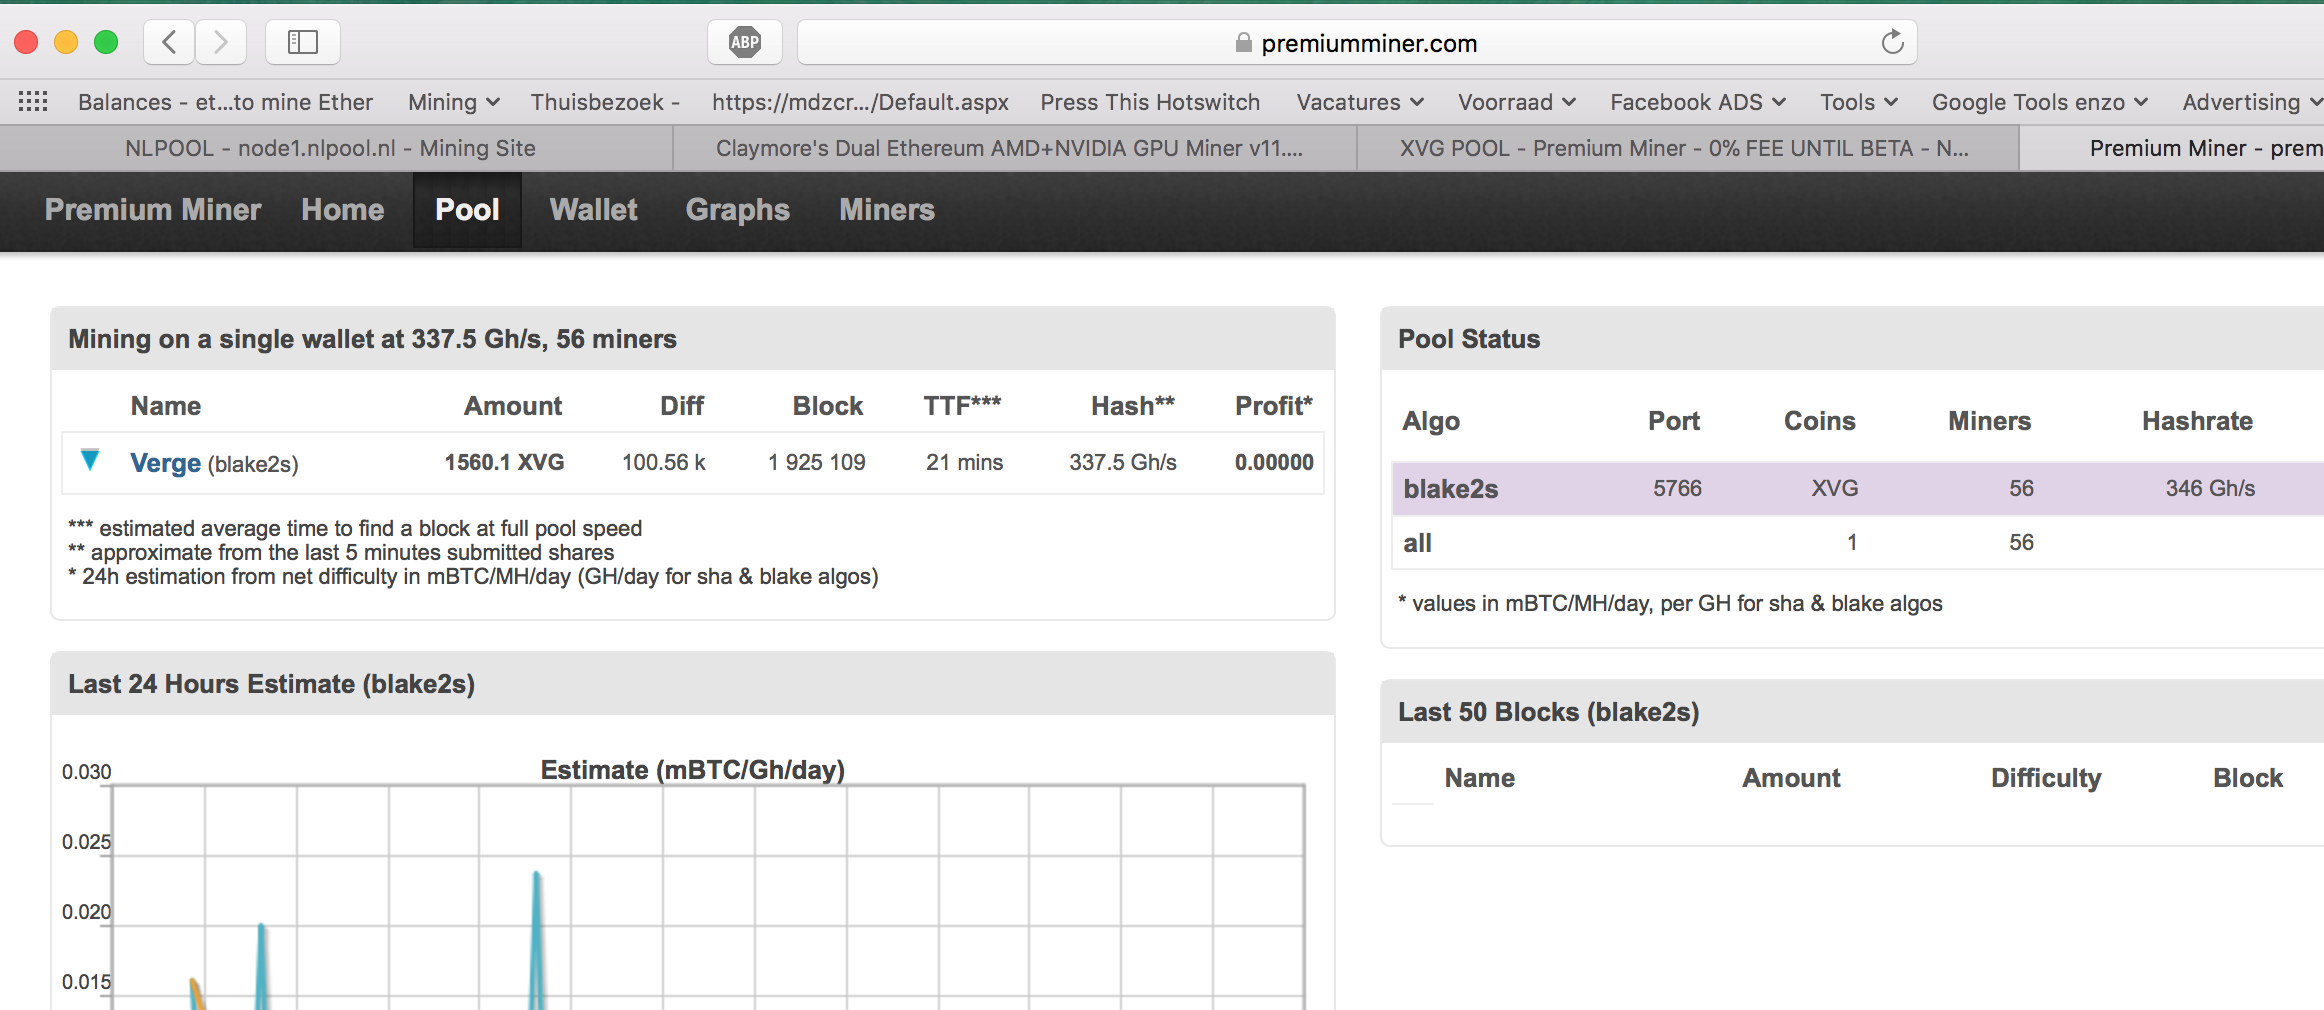
Task: Open the Adblock Plus extension icon
Action: [745, 42]
